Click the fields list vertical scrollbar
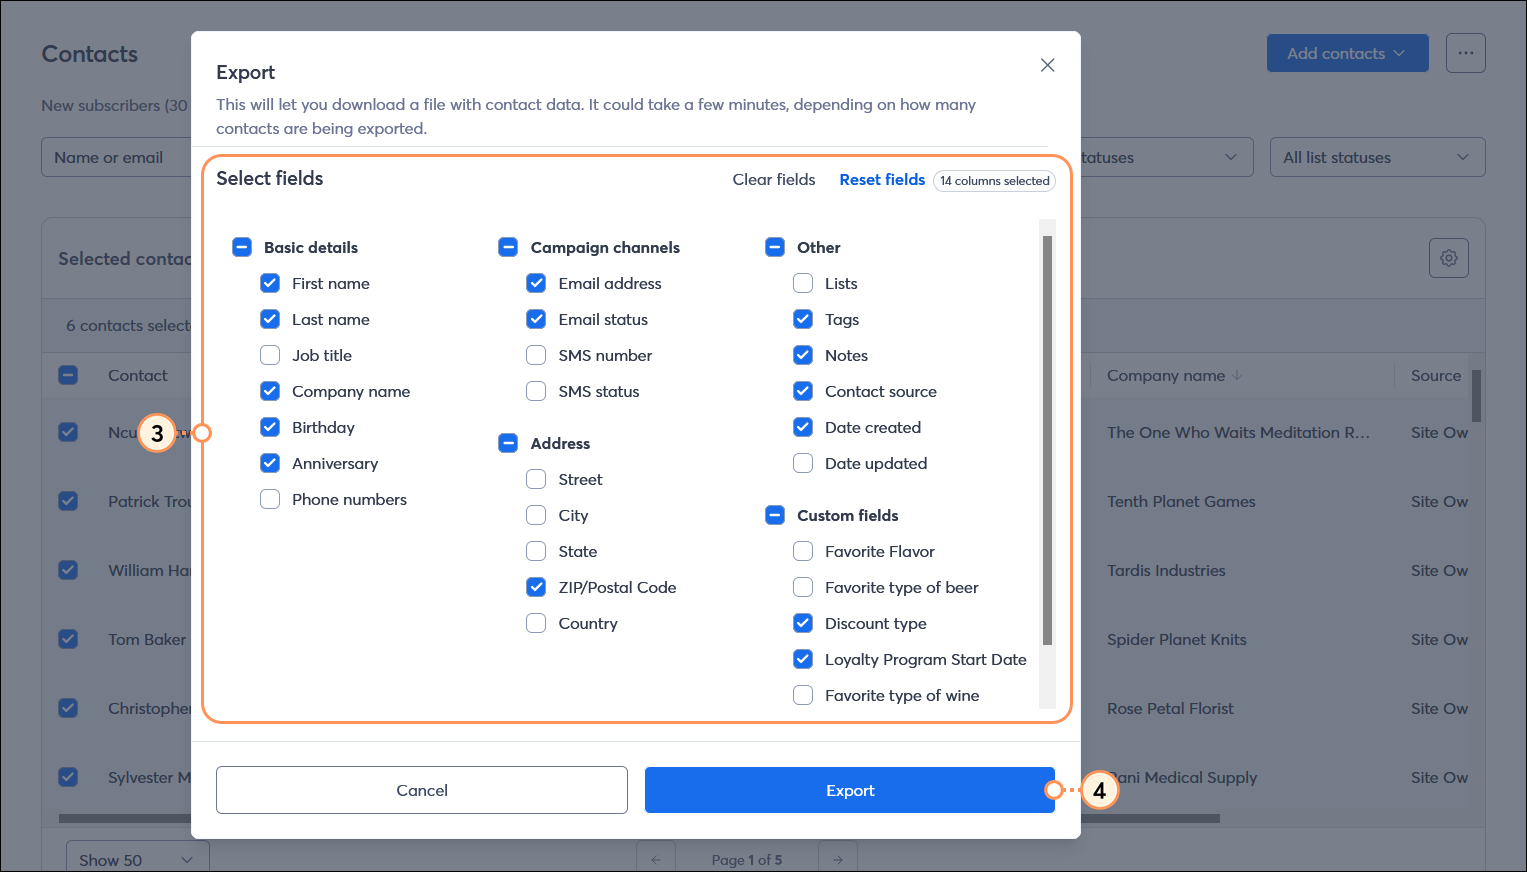 [x=1047, y=440]
